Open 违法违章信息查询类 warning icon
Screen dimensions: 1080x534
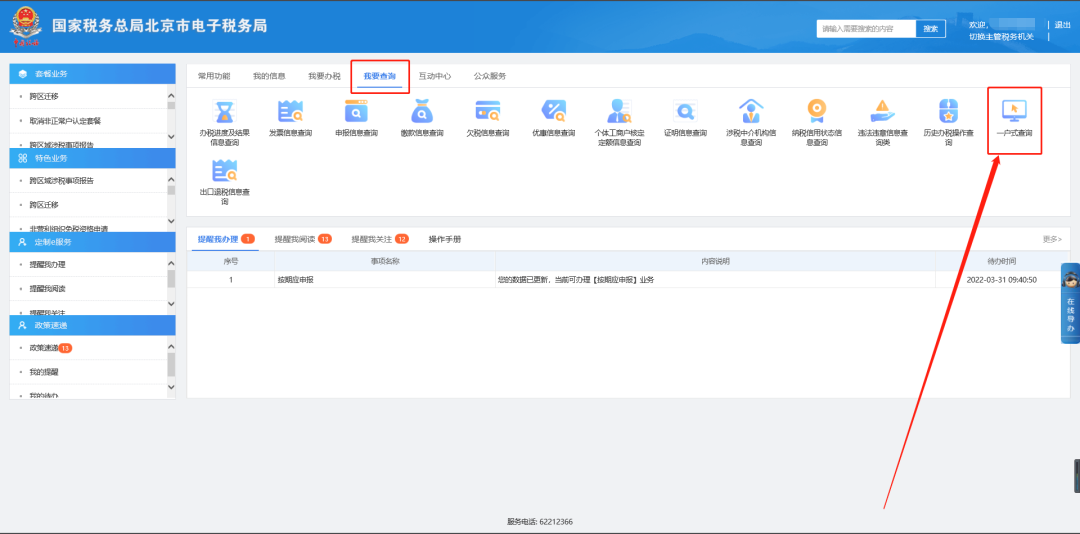882,111
